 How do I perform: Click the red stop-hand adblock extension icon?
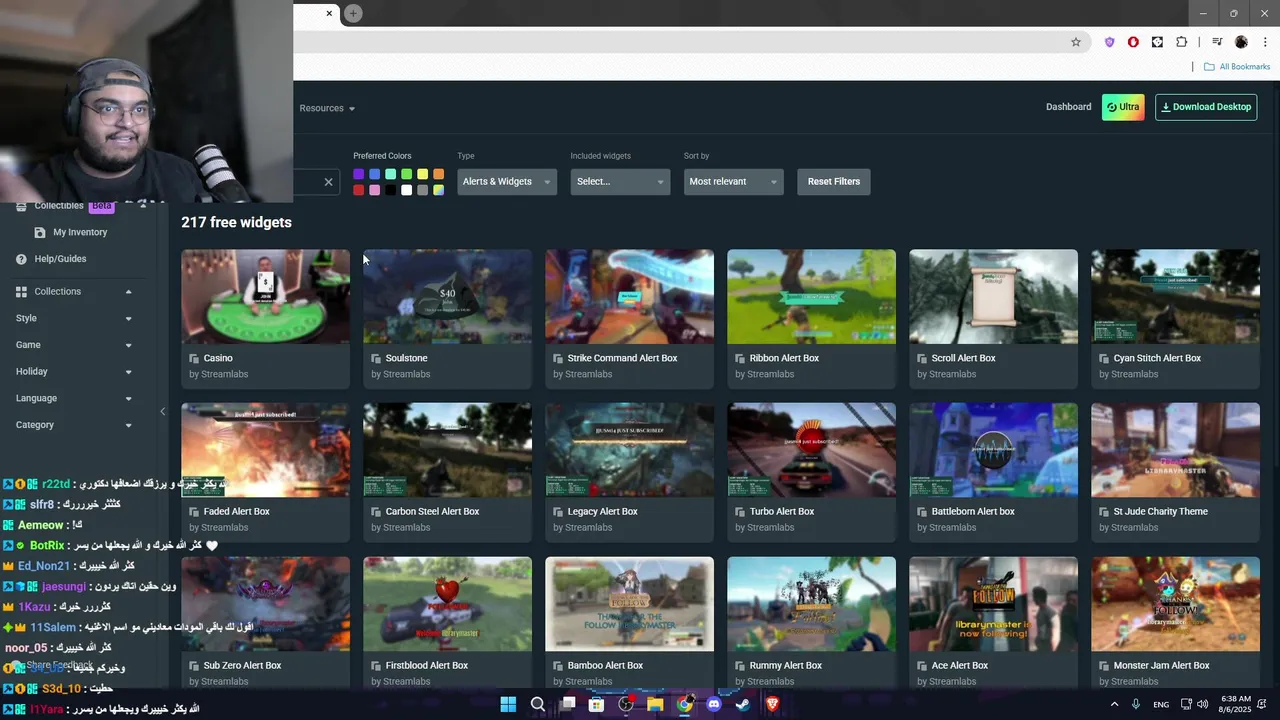[x=1133, y=42]
